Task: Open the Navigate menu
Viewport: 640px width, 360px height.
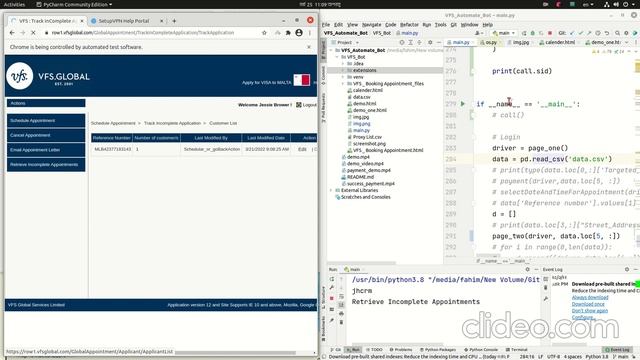Action: [x=371, y=24]
